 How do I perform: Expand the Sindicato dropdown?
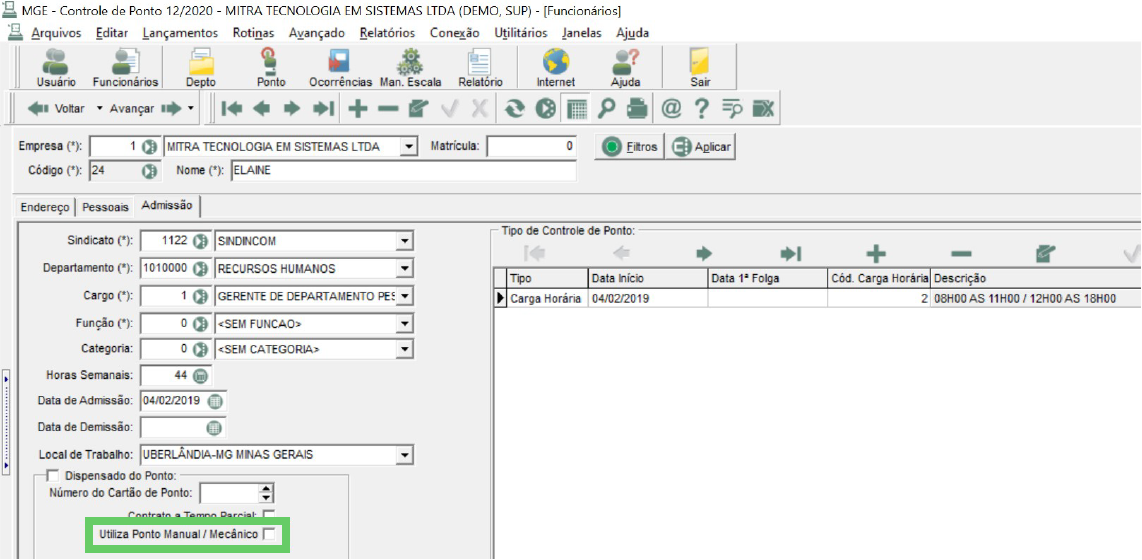[x=406, y=241]
